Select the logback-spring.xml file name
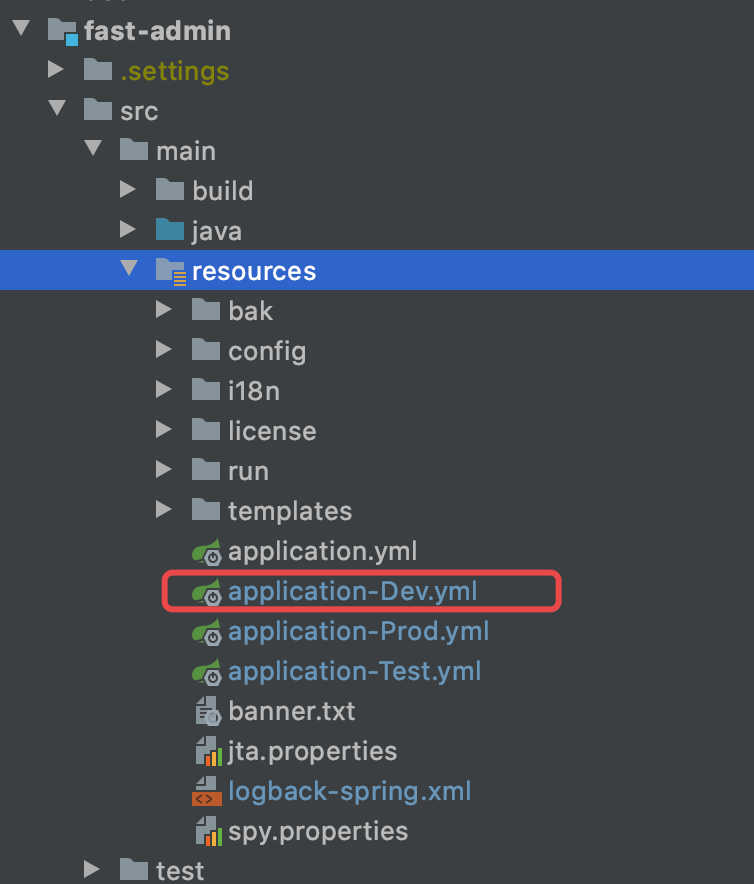 (x=349, y=791)
